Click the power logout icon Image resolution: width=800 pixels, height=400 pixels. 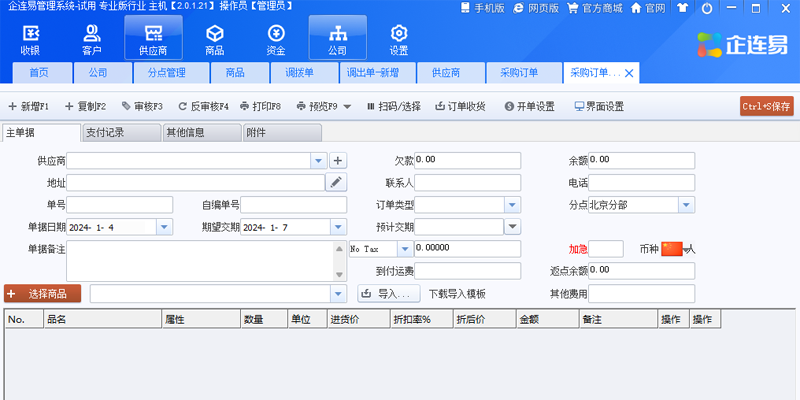[x=707, y=8]
